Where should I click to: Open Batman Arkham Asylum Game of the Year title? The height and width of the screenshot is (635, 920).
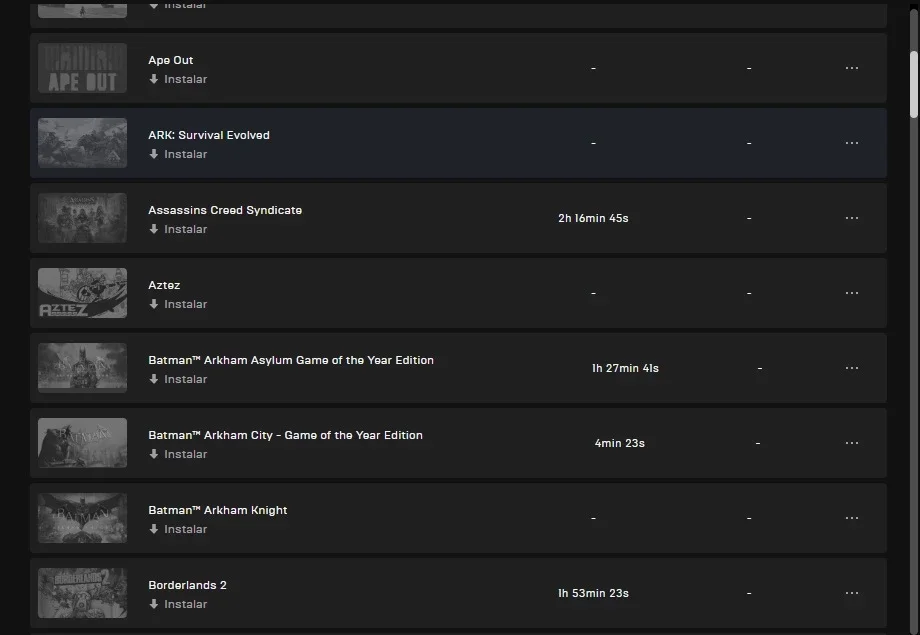(x=291, y=360)
